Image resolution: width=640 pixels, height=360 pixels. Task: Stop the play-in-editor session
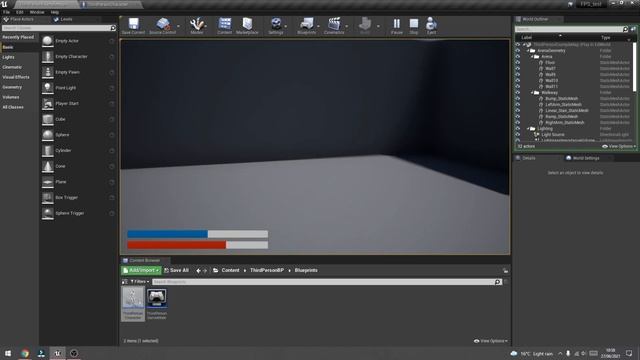pyautogui.click(x=414, y=24)
